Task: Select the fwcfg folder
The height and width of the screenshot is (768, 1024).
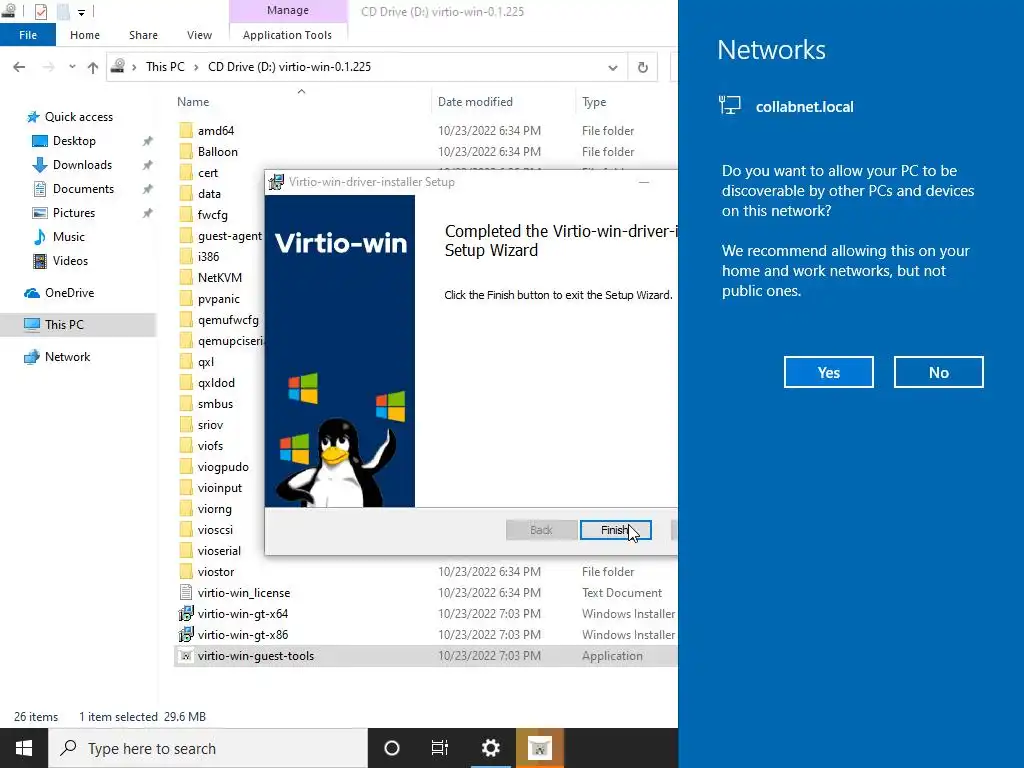Action: (212, 215)
